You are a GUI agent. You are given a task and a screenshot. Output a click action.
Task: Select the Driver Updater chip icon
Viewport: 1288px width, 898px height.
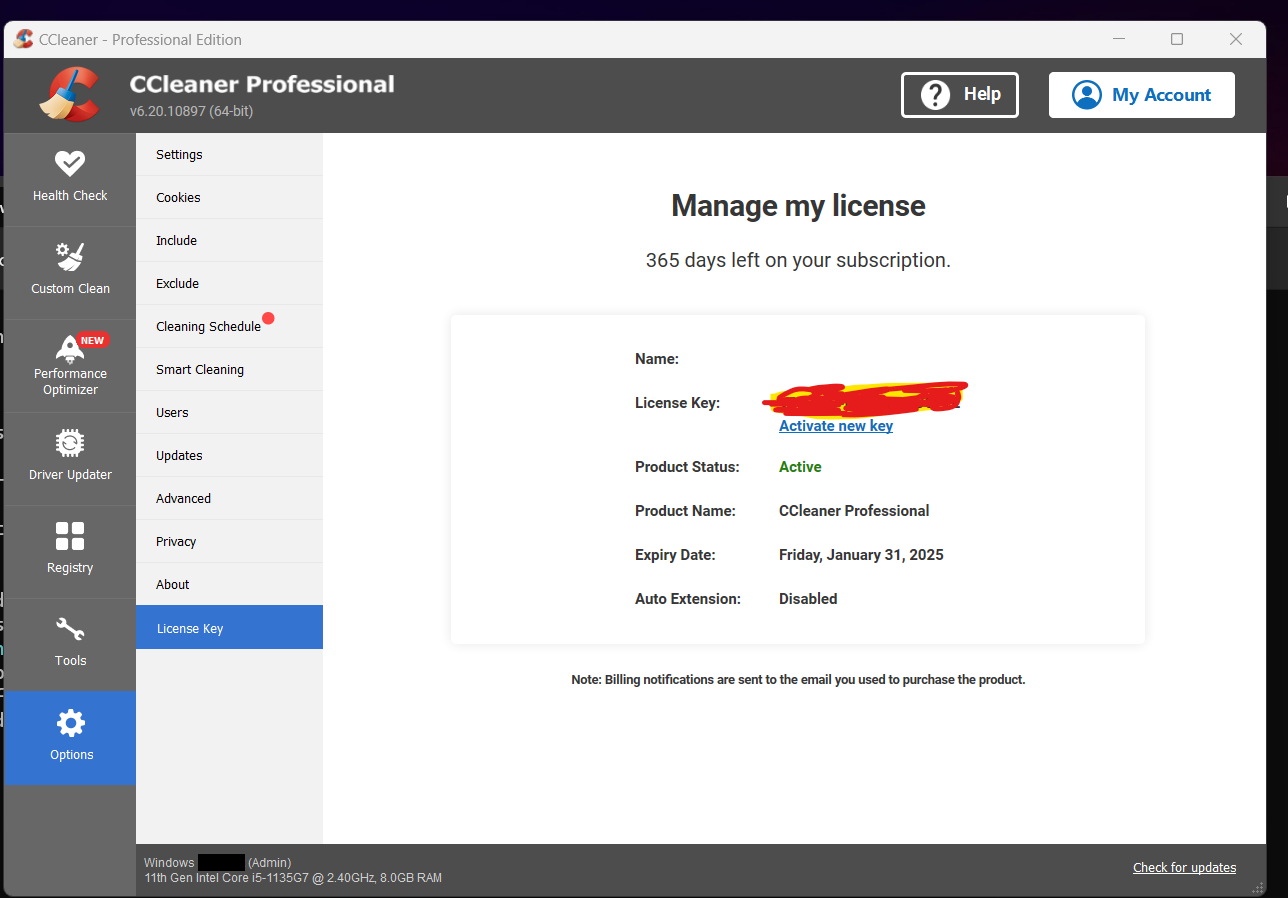click(70, 443)
